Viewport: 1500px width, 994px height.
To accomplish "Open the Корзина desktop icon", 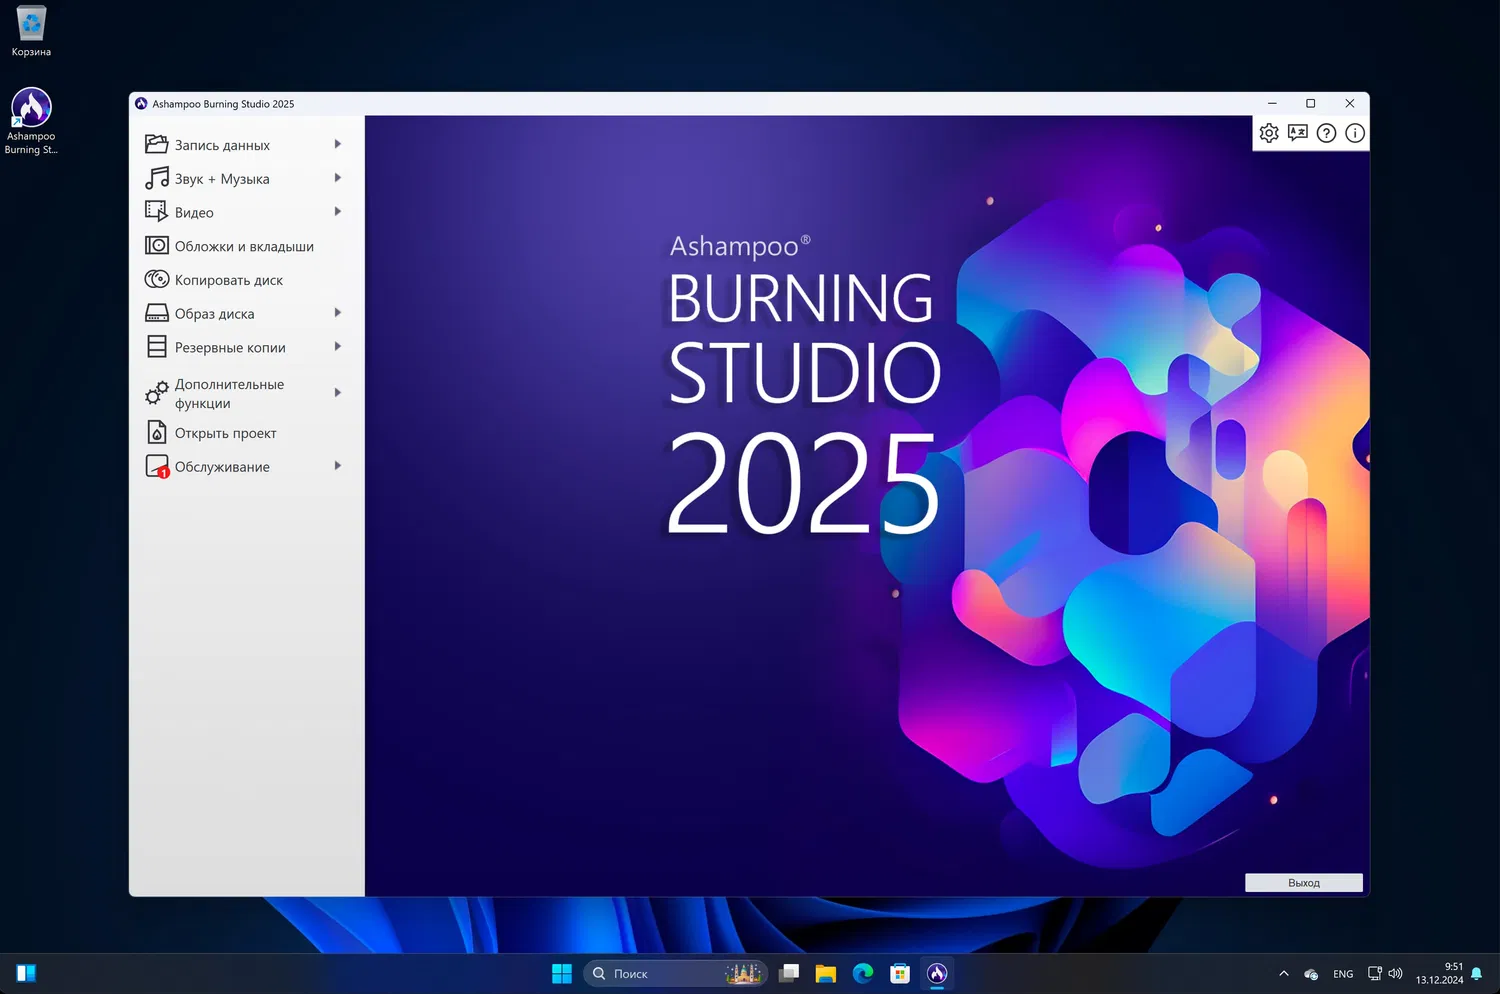I will [31, 31].
